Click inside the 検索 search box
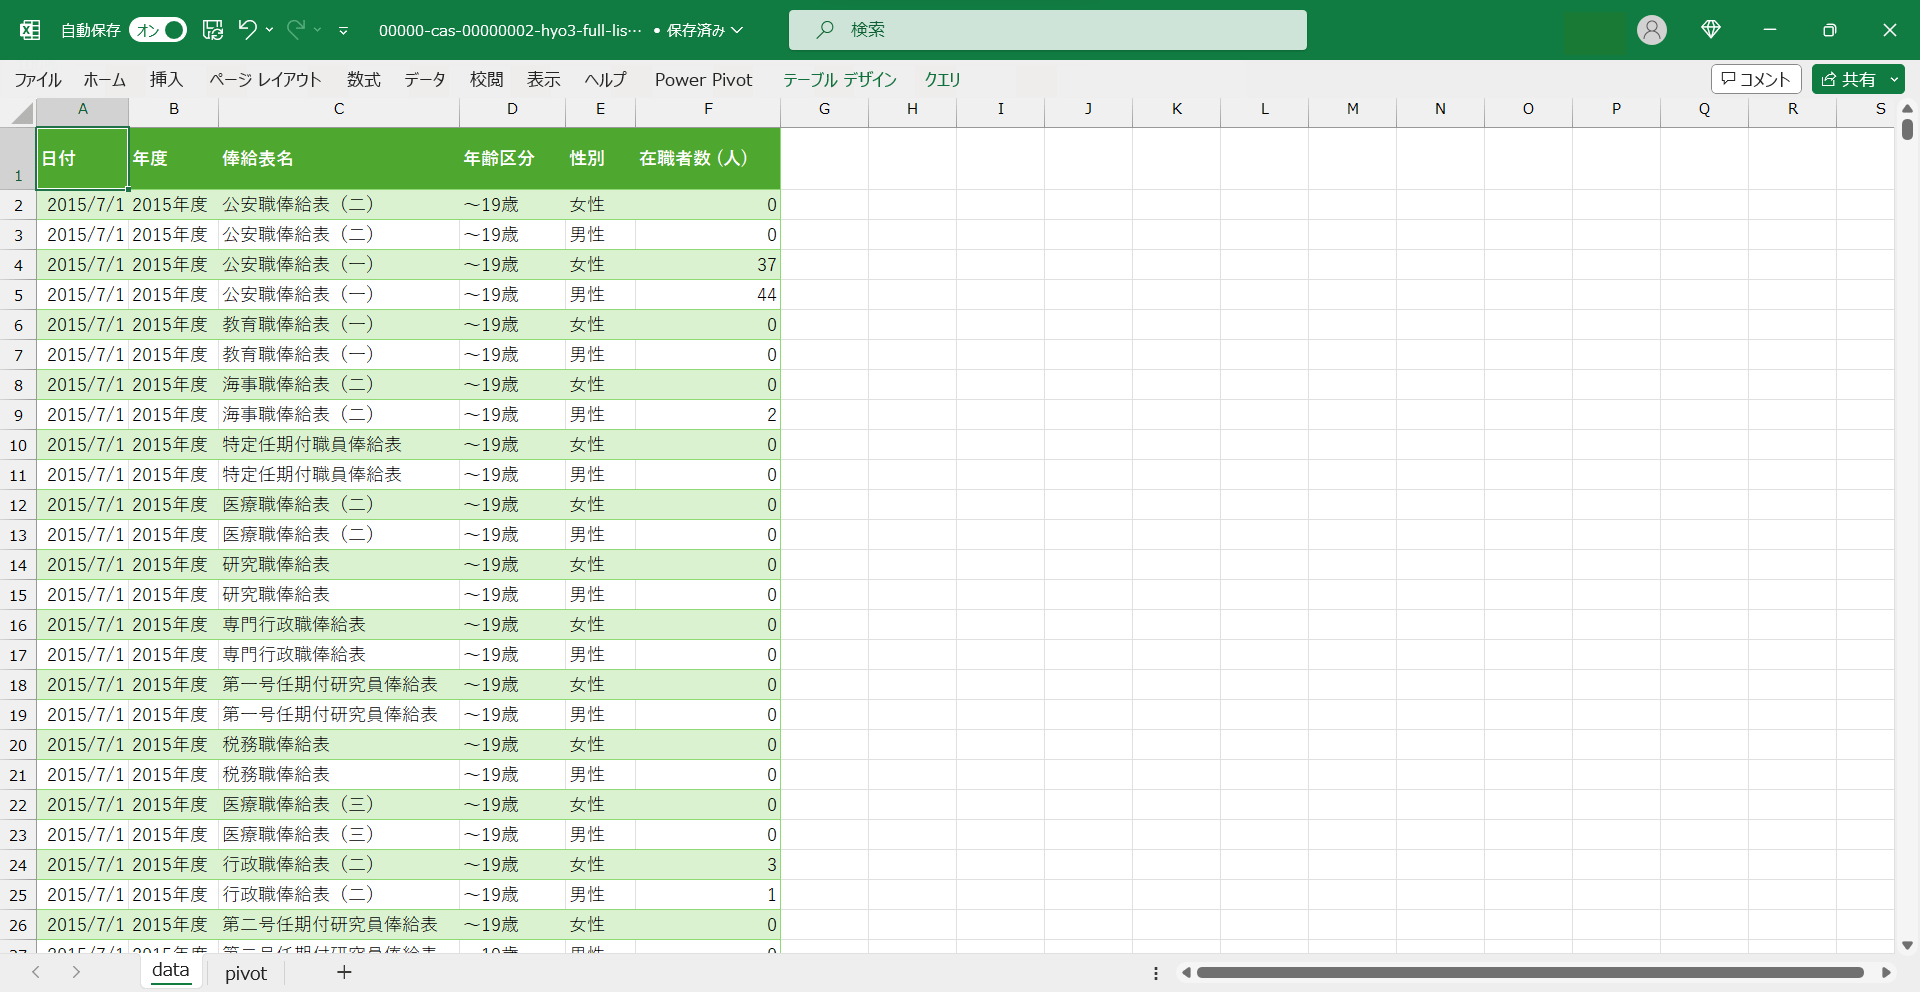 1047,30
